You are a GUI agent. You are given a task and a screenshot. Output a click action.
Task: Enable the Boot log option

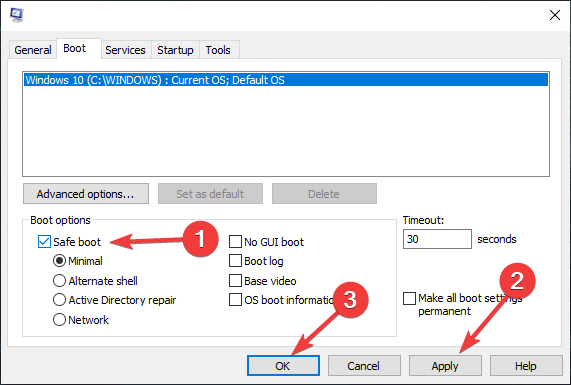pos(235,261)
